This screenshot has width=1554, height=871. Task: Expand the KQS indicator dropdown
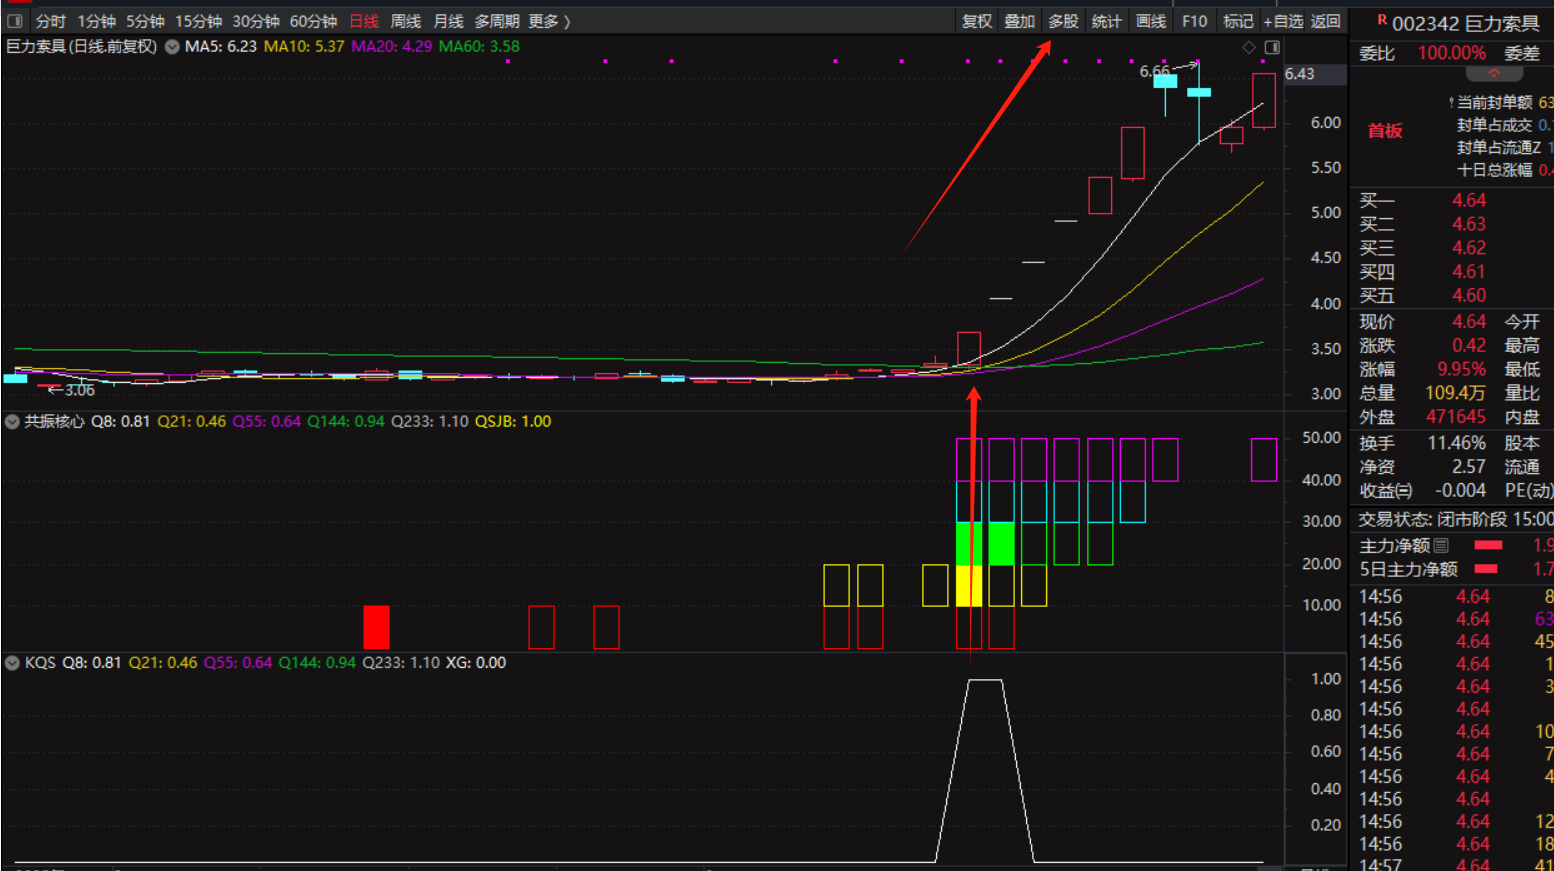click(x=12, y=663)
